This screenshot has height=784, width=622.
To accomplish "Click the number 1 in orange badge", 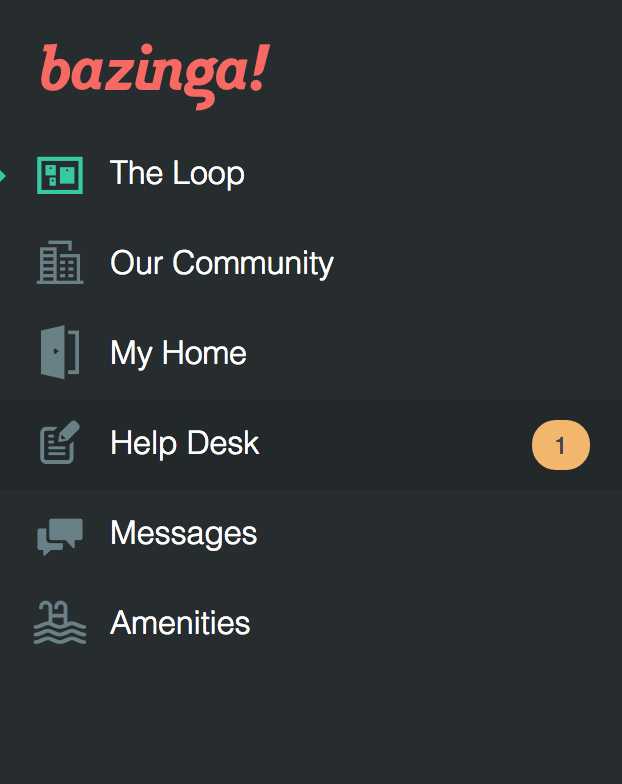I will [560, 445].
